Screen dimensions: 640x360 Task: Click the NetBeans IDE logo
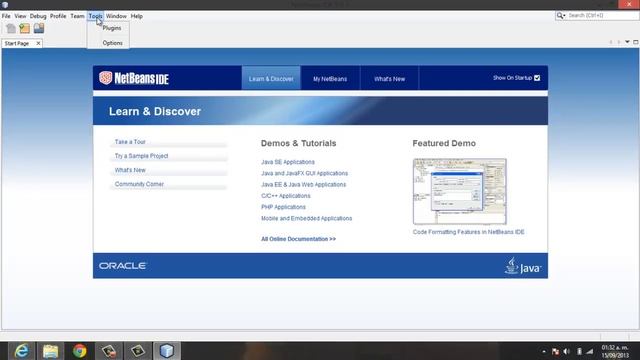[x=134, y=78]
